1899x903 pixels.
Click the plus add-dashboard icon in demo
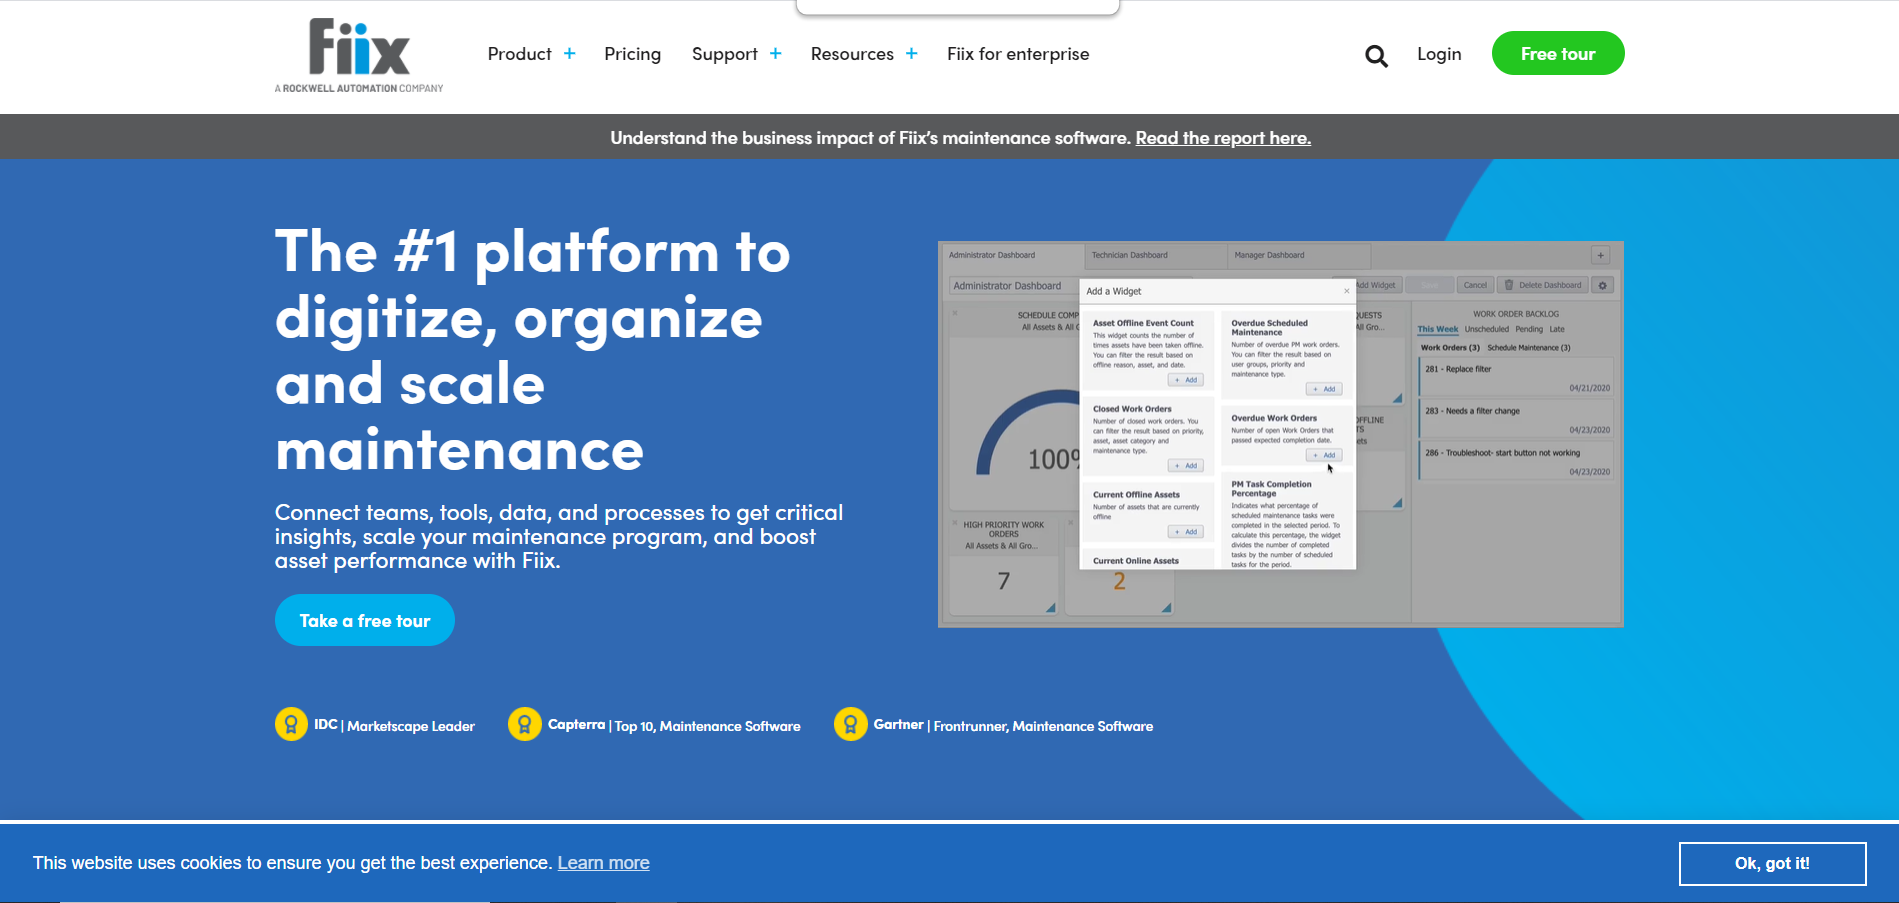tap(1600, 255)
